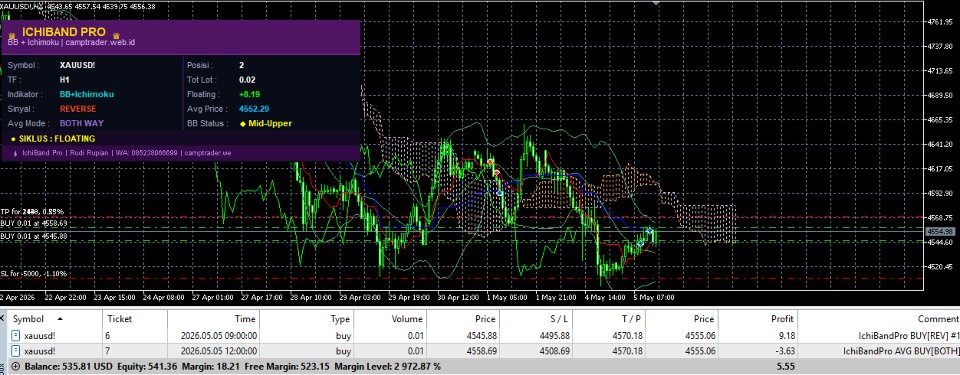The width and height of the screenshot is (960, 375).
Task: Click chart label BUY 0.01 at 4545.88
Action: pos(34,236)
